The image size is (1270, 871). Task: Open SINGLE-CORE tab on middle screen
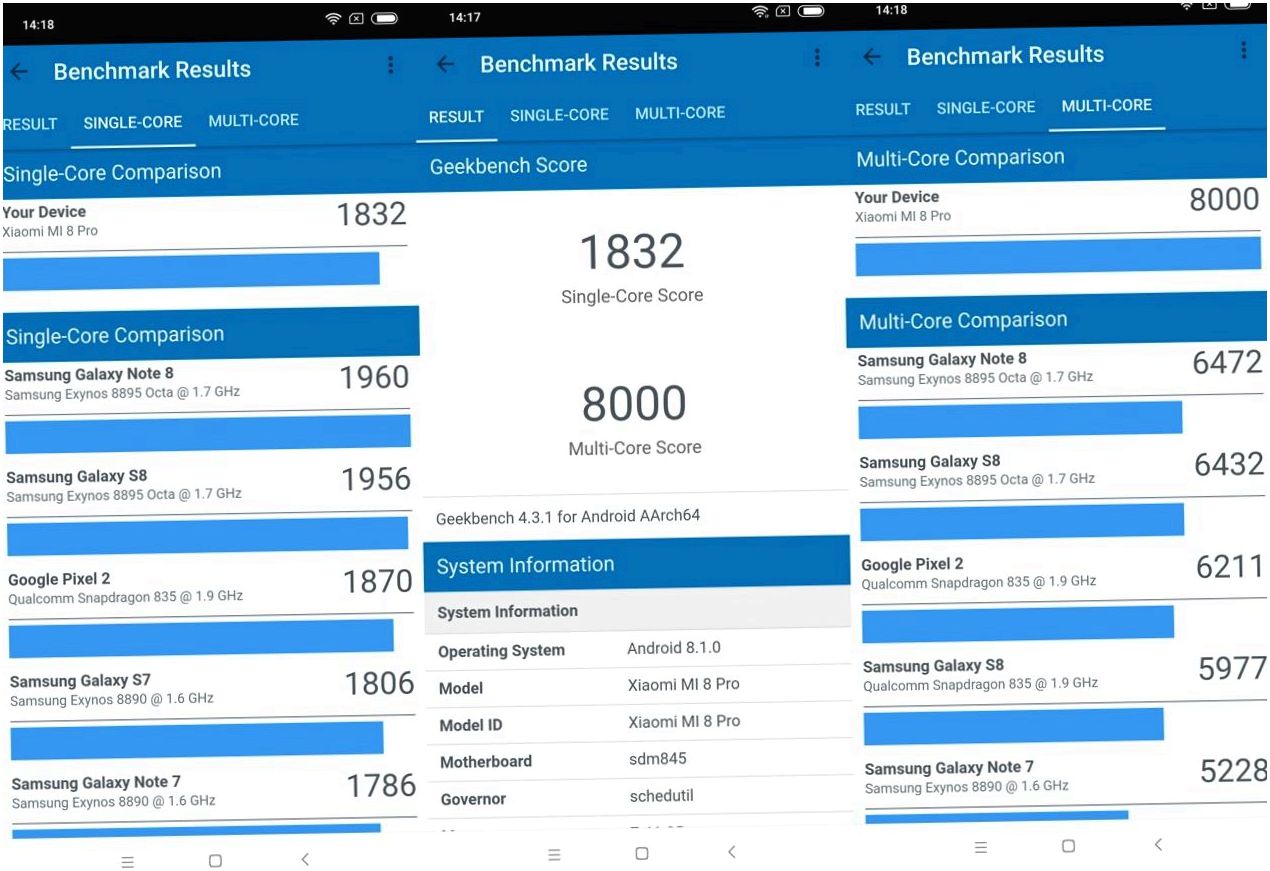pyautogui.click(x=559, y=115)
